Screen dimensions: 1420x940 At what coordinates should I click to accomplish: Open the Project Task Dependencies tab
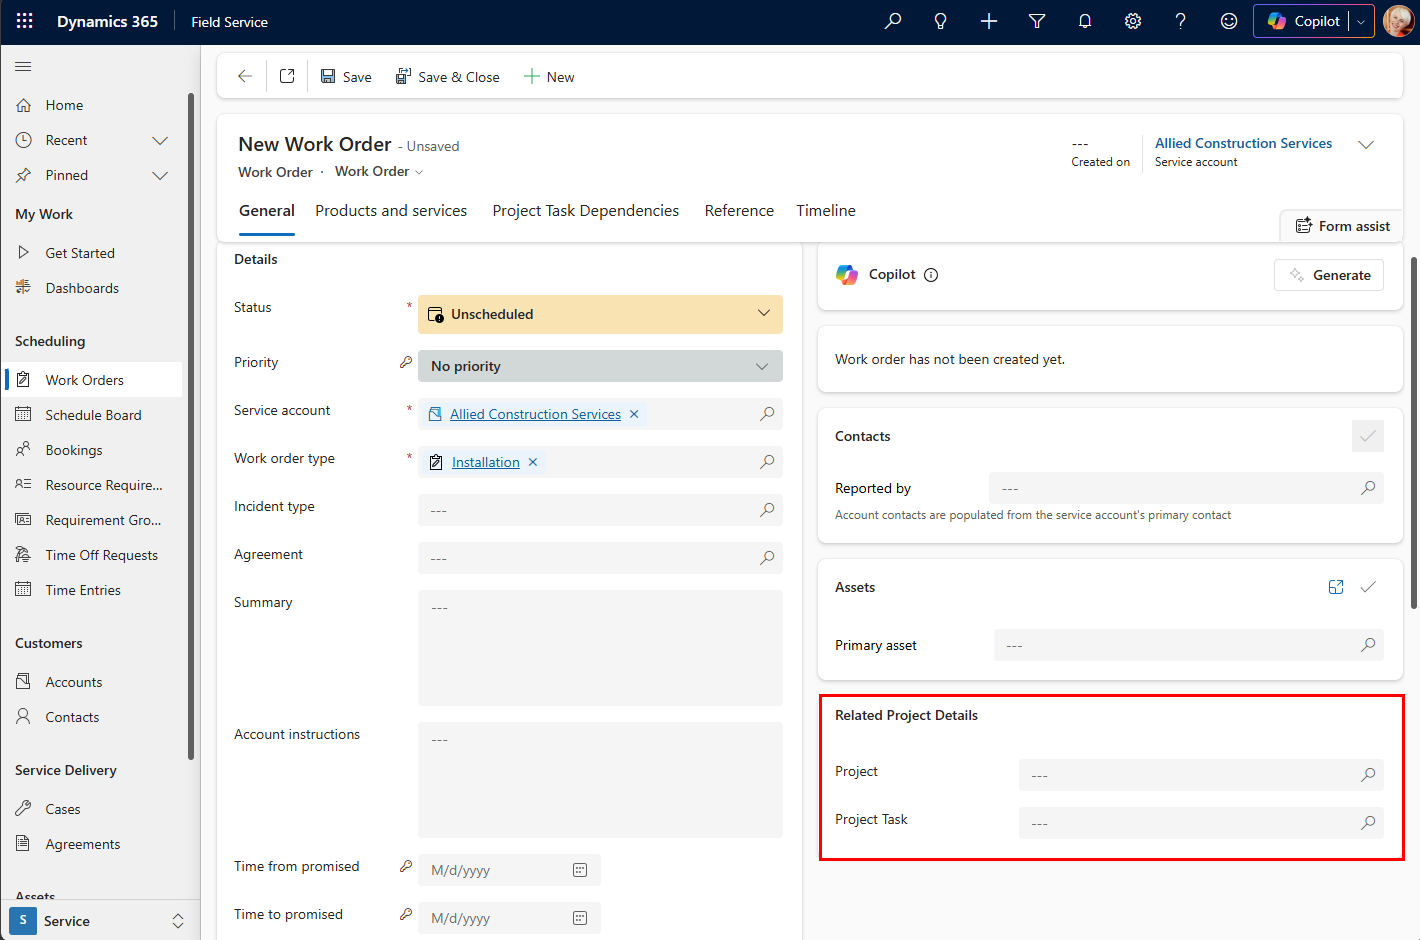(586, 211)
